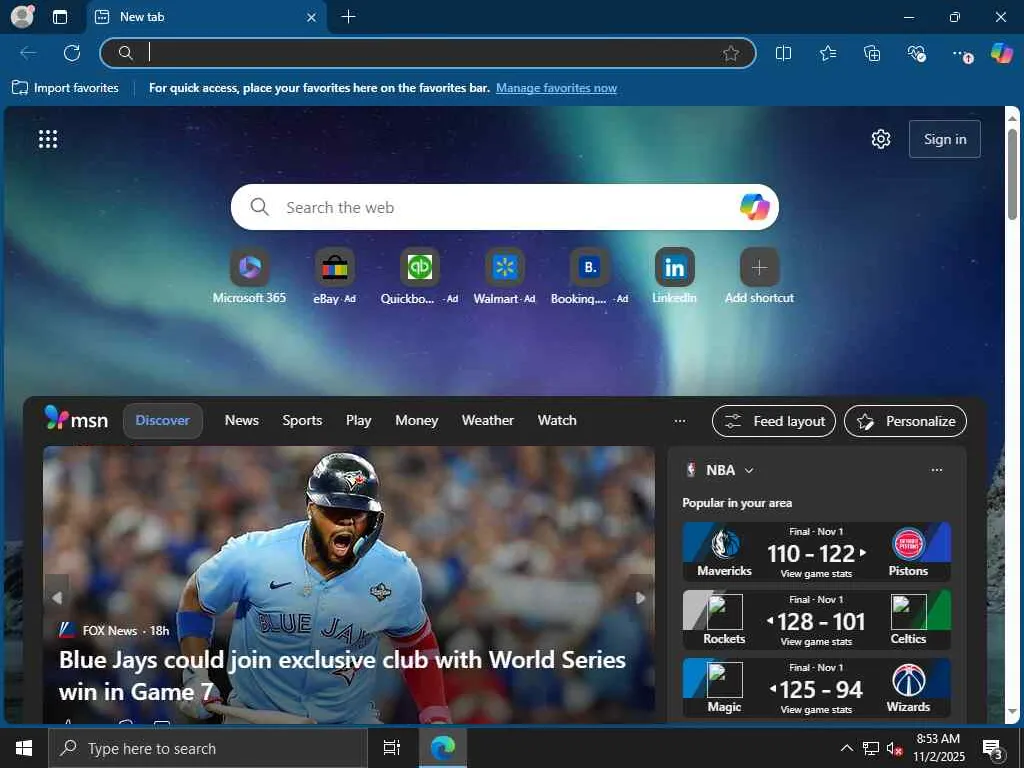Focus the browser address bar

click(428, 53)
